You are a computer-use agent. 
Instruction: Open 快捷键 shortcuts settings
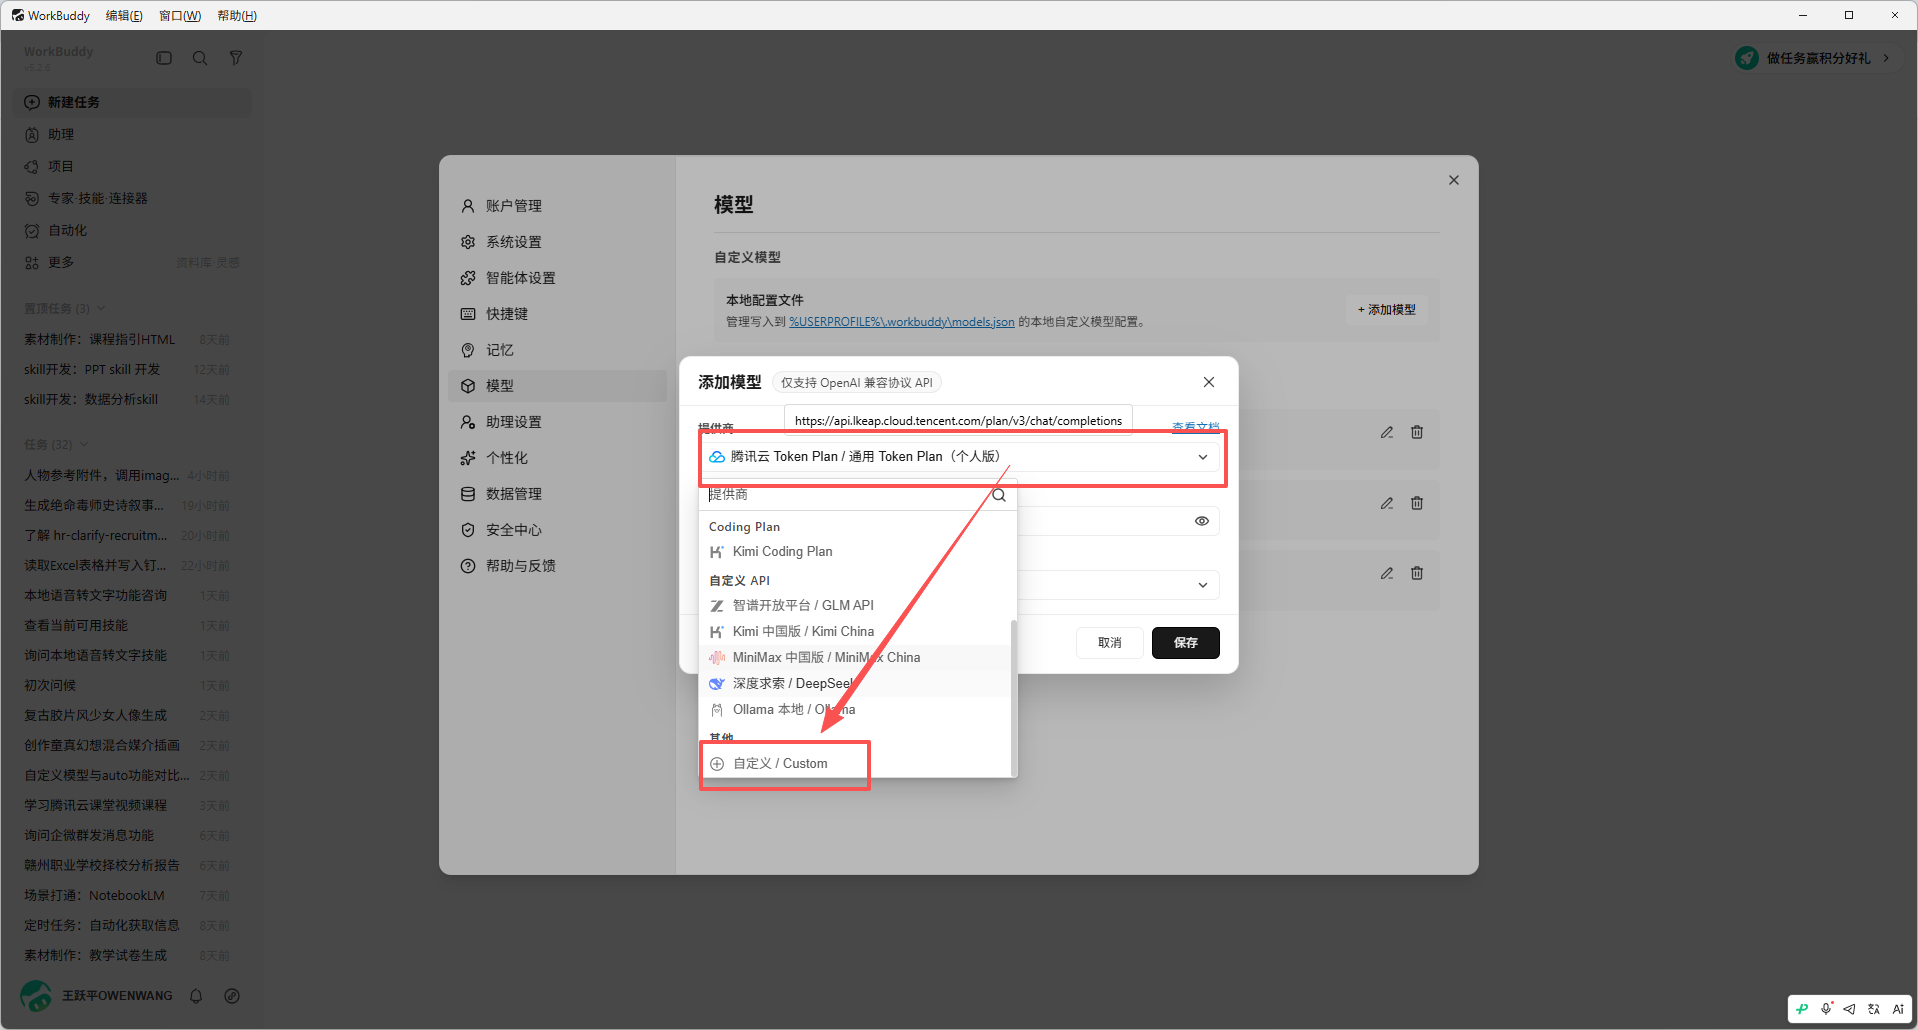[557, 314]
